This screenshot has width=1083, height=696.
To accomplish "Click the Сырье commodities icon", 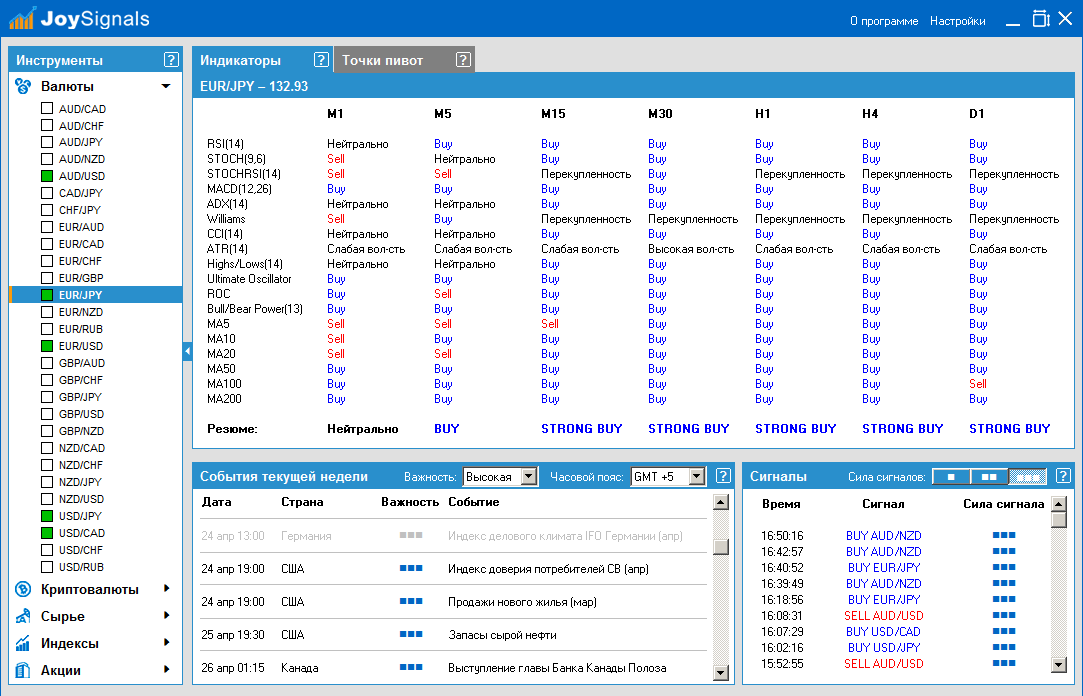I will point(23,616).
